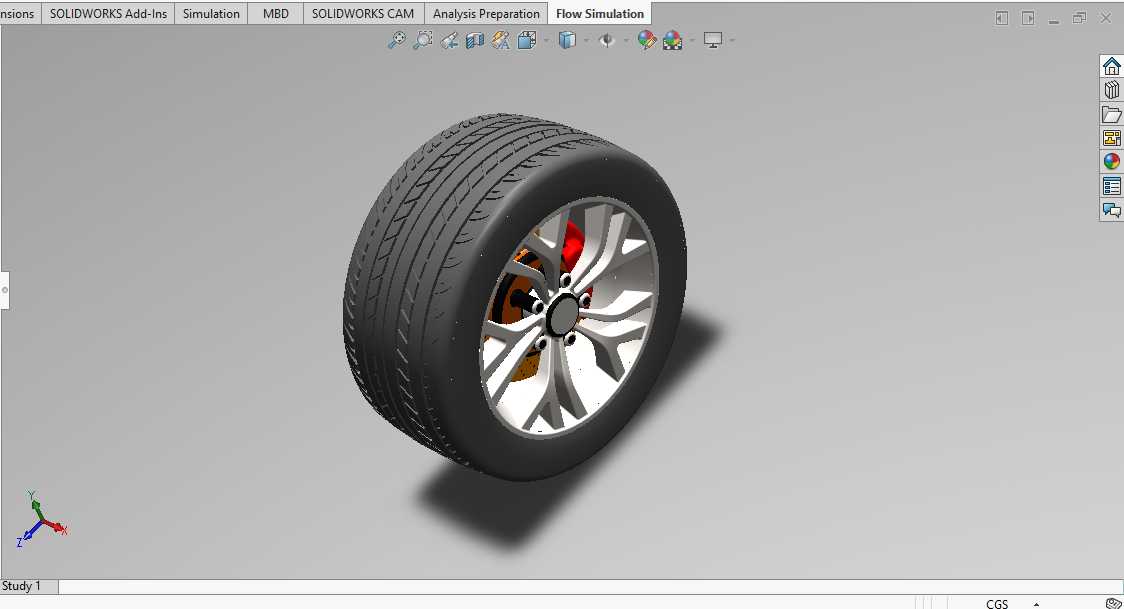Click the X axis of the triad
Image resolution: width=1124 pixels, height=609 pixels.
point(54,527)
